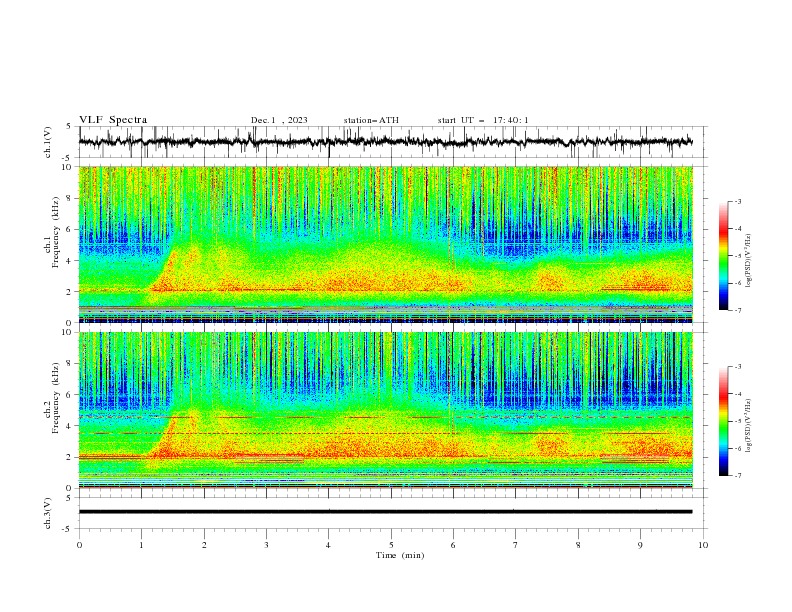Click time axis tick label "7"
792x612 pixels.
click(516, 545)
